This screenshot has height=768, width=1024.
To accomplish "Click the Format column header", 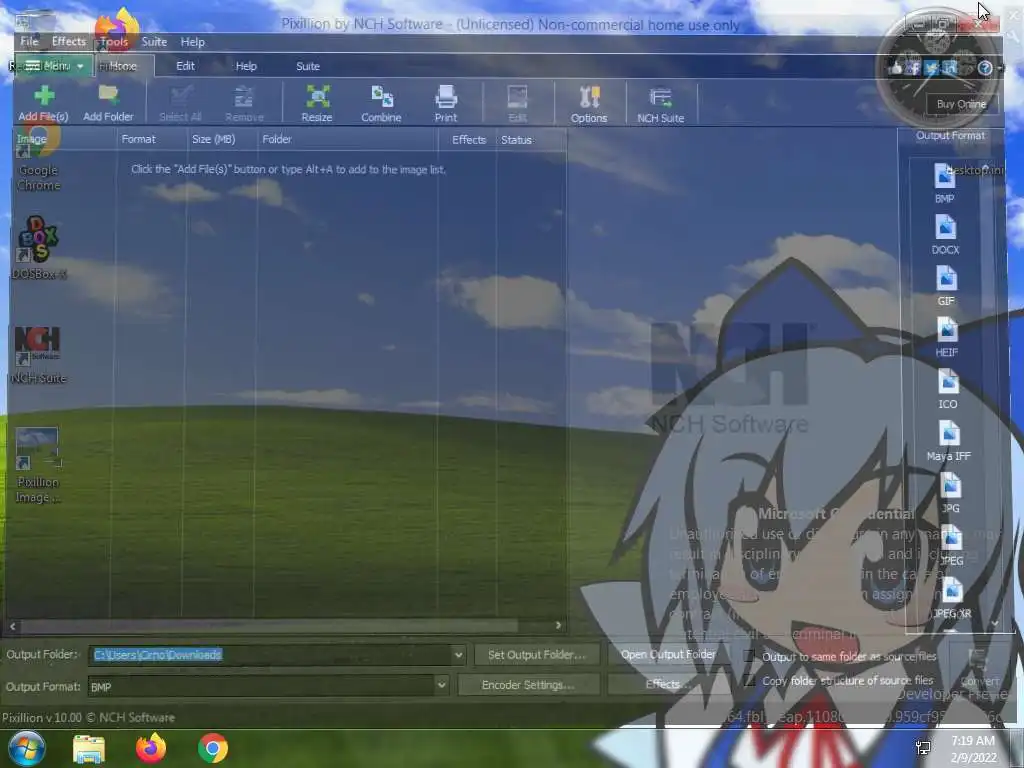I will [151, 139].
